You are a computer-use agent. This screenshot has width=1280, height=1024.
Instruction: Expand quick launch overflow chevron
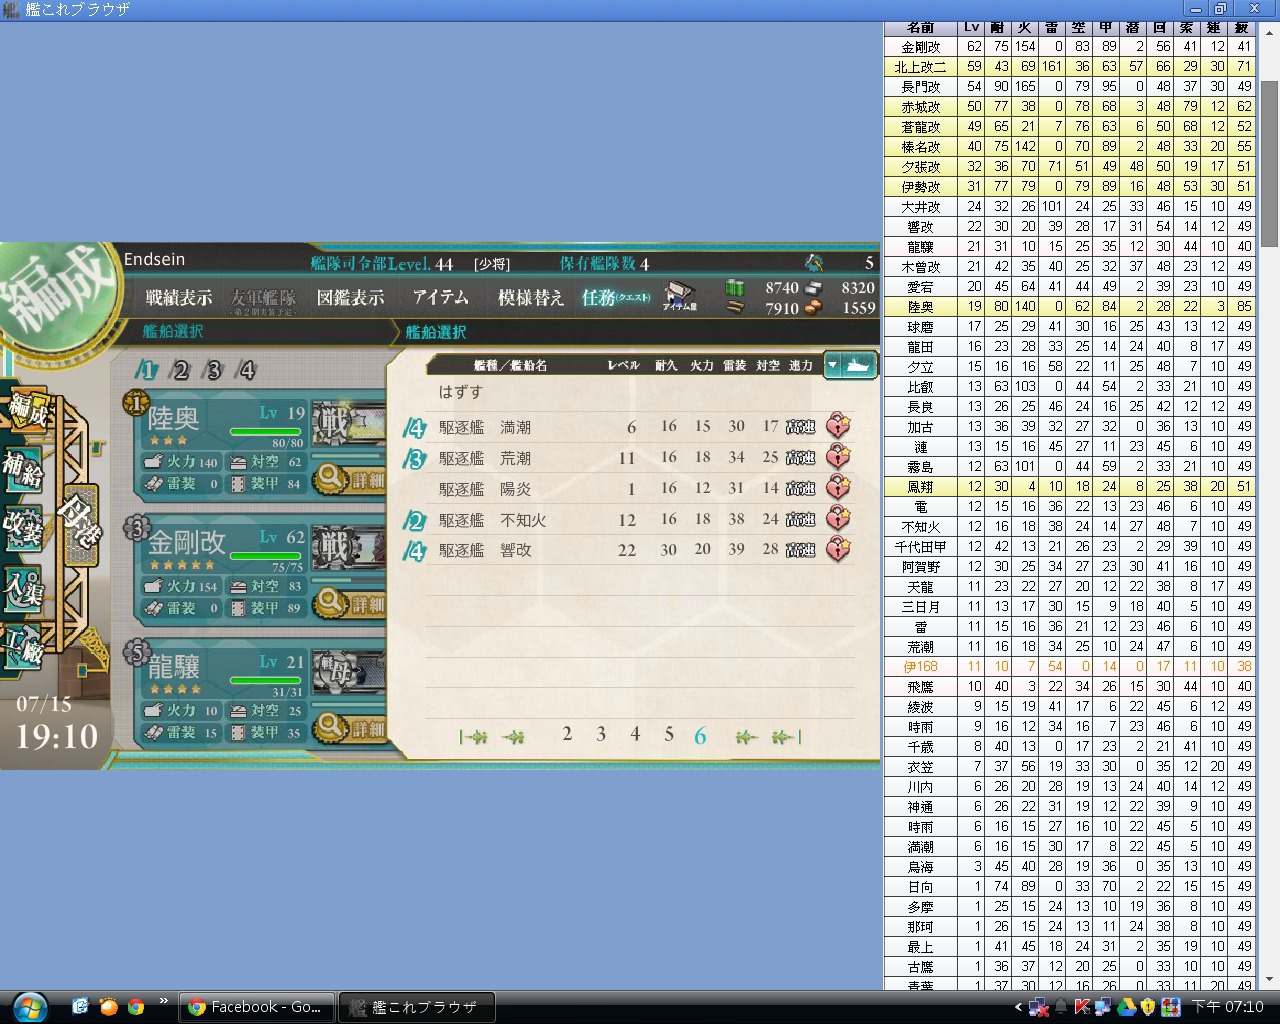click(x=163, y=1000)
